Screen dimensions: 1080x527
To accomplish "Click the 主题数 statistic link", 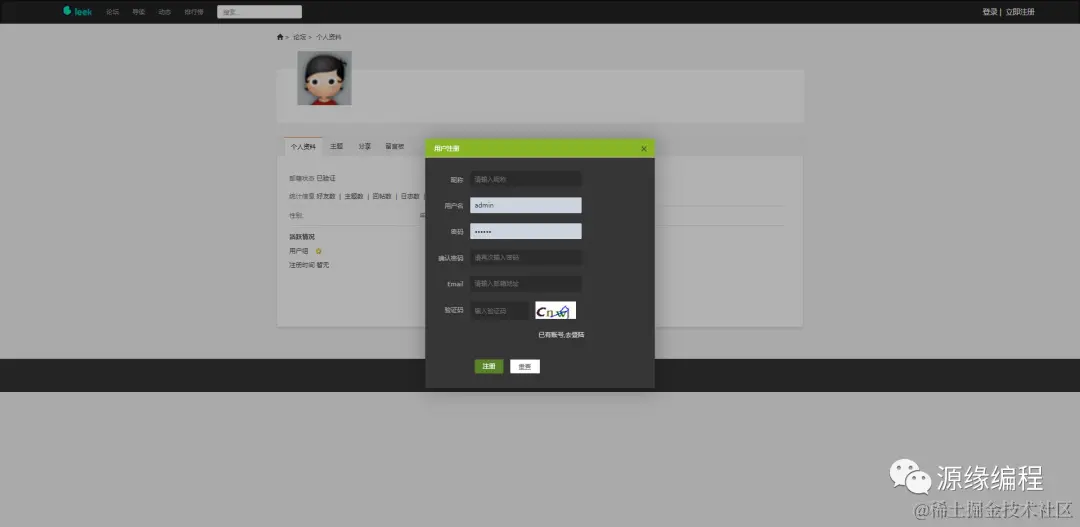I will [354, 196].
